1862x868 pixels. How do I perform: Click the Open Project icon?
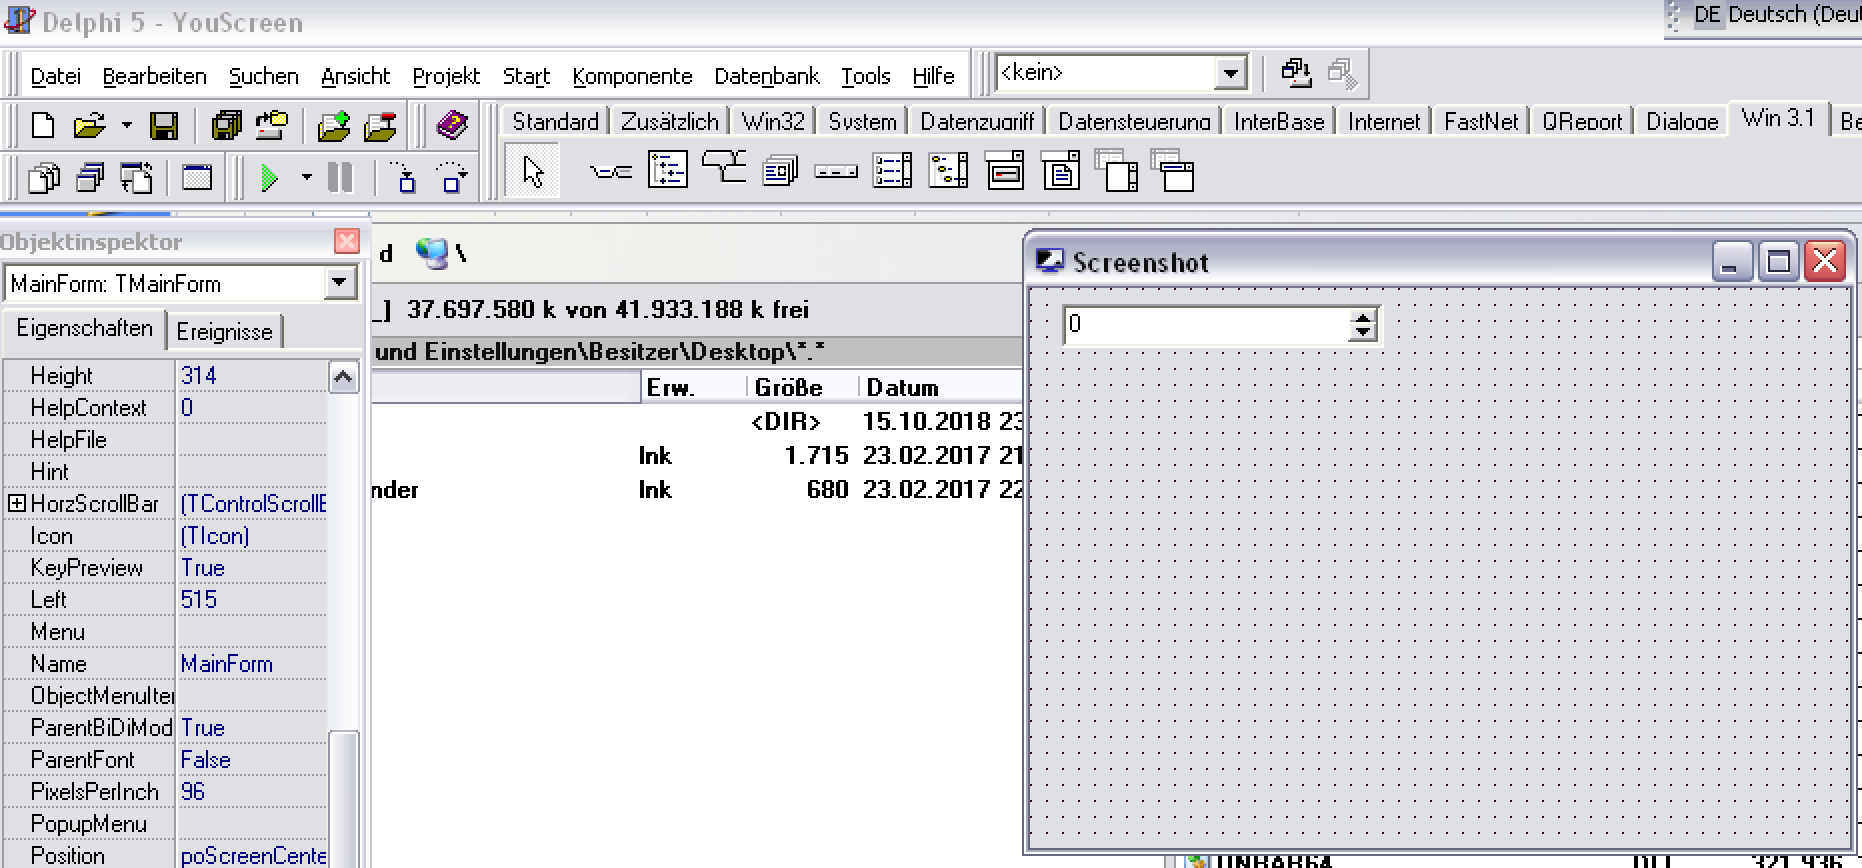click(271, 125)
